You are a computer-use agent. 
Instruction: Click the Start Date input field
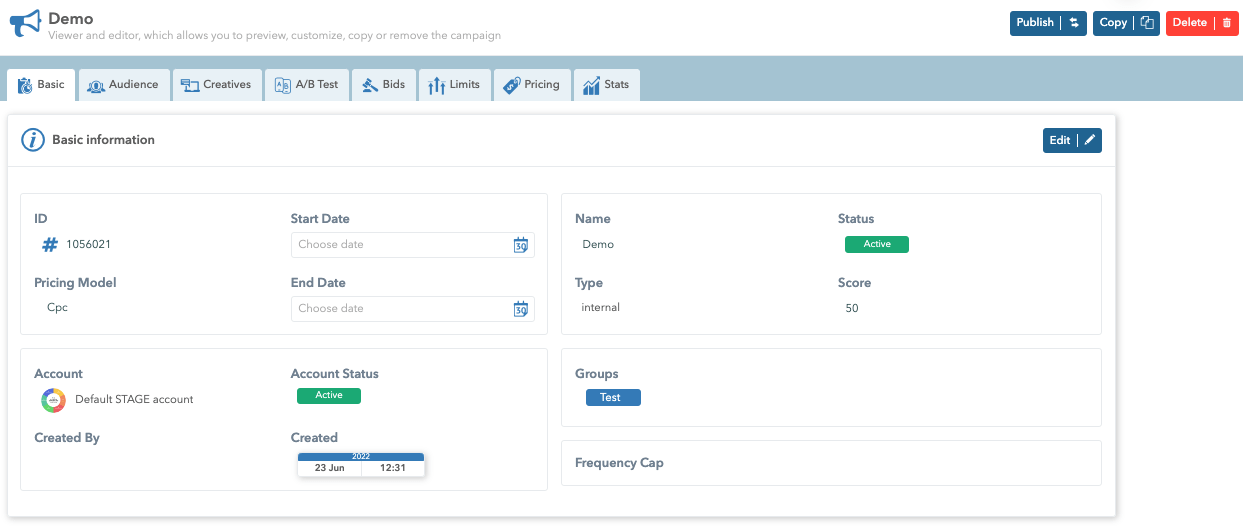[x=400, y=245]
